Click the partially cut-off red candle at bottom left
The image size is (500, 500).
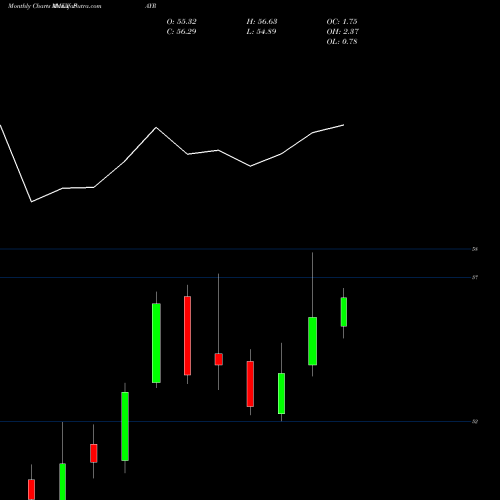pyautogui.click(x=31, y=482)
